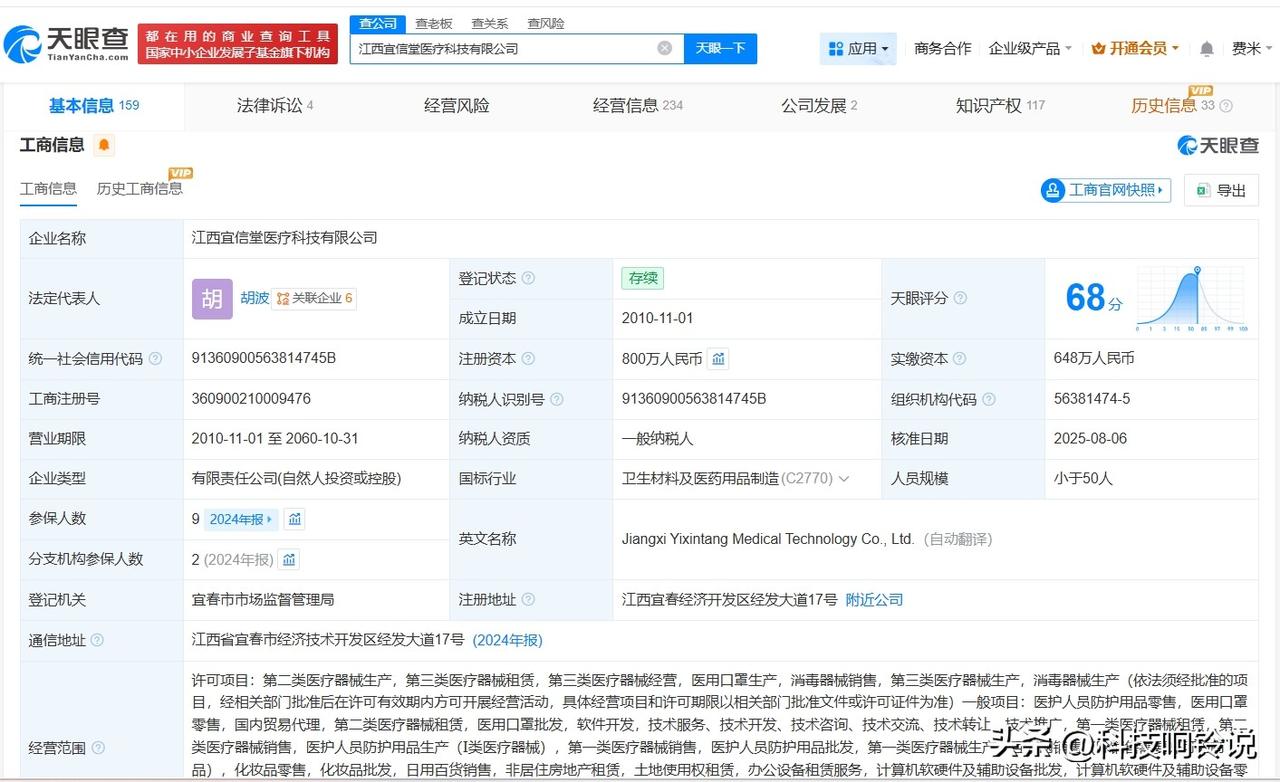The width and height of the screenshot is (1280, 782).
Task: Click the 胡 avatar of the legal representative
Action: tap(212, 298)
